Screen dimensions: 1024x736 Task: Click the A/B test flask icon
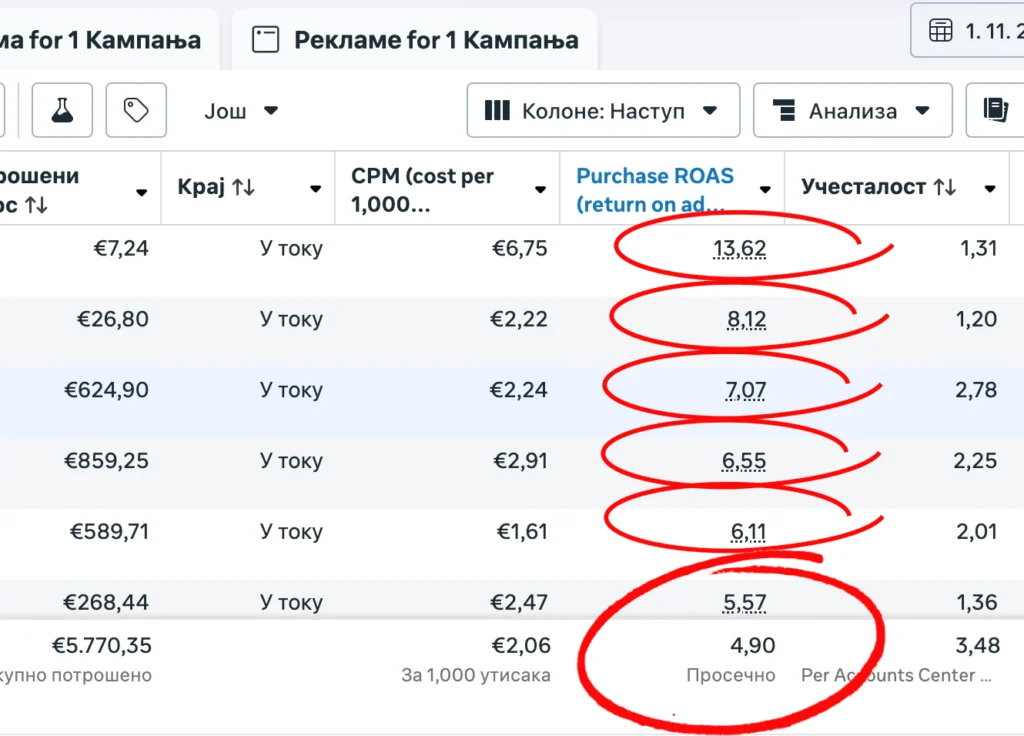pos(62,110)
